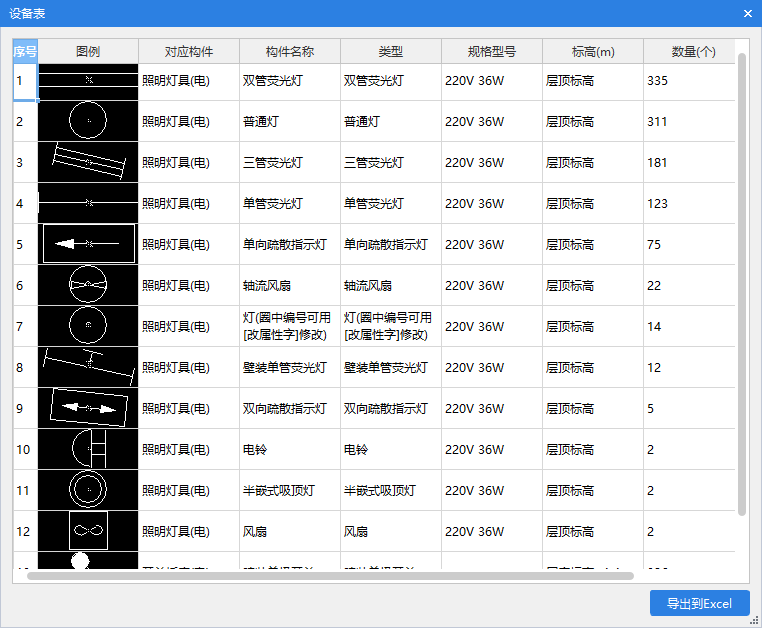The width and height of the screenshot is (762, 628).
Task: Select the one-way evacuation sign arrow icon
Action: (88, 244)
